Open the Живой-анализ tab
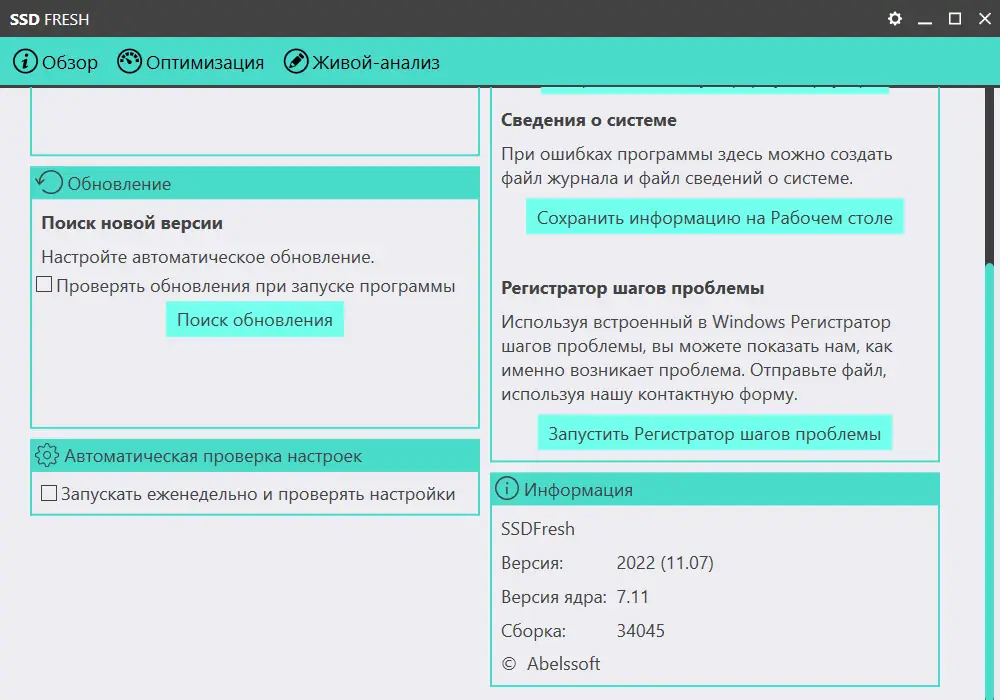 pyautogui.click(x=375, y=61)
